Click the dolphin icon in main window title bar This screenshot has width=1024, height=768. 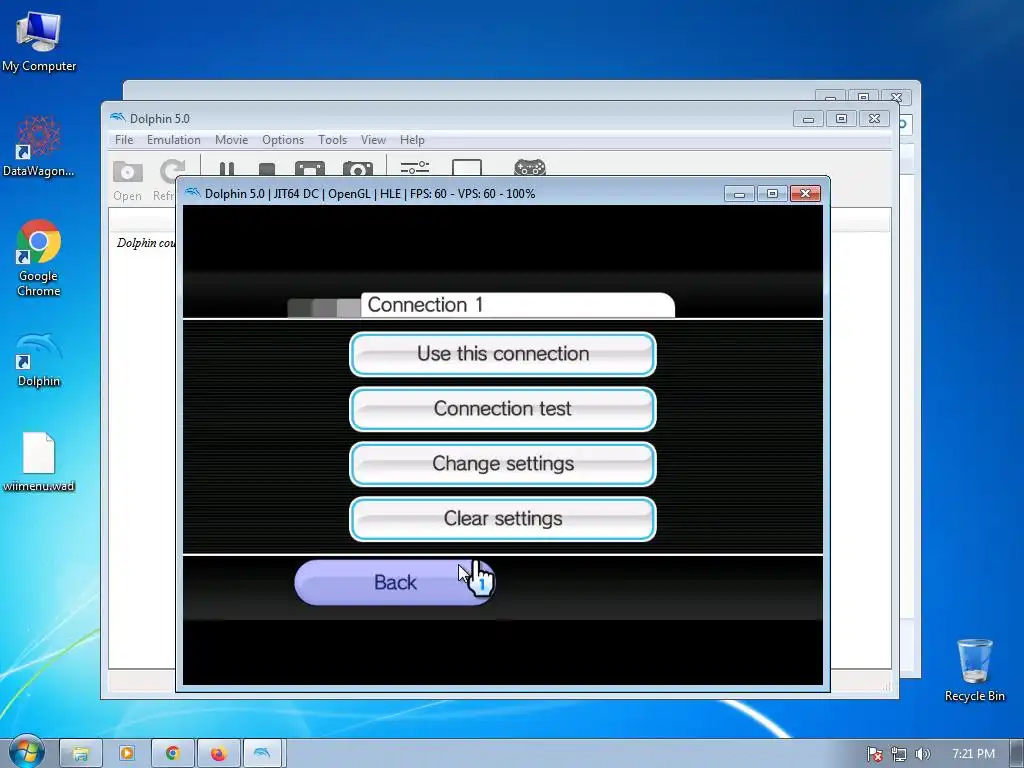pyautogui.click(x=118, y=118)
